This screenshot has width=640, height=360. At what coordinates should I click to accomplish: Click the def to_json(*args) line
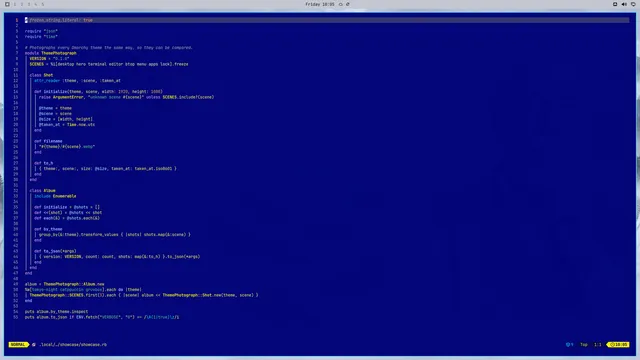55,251
